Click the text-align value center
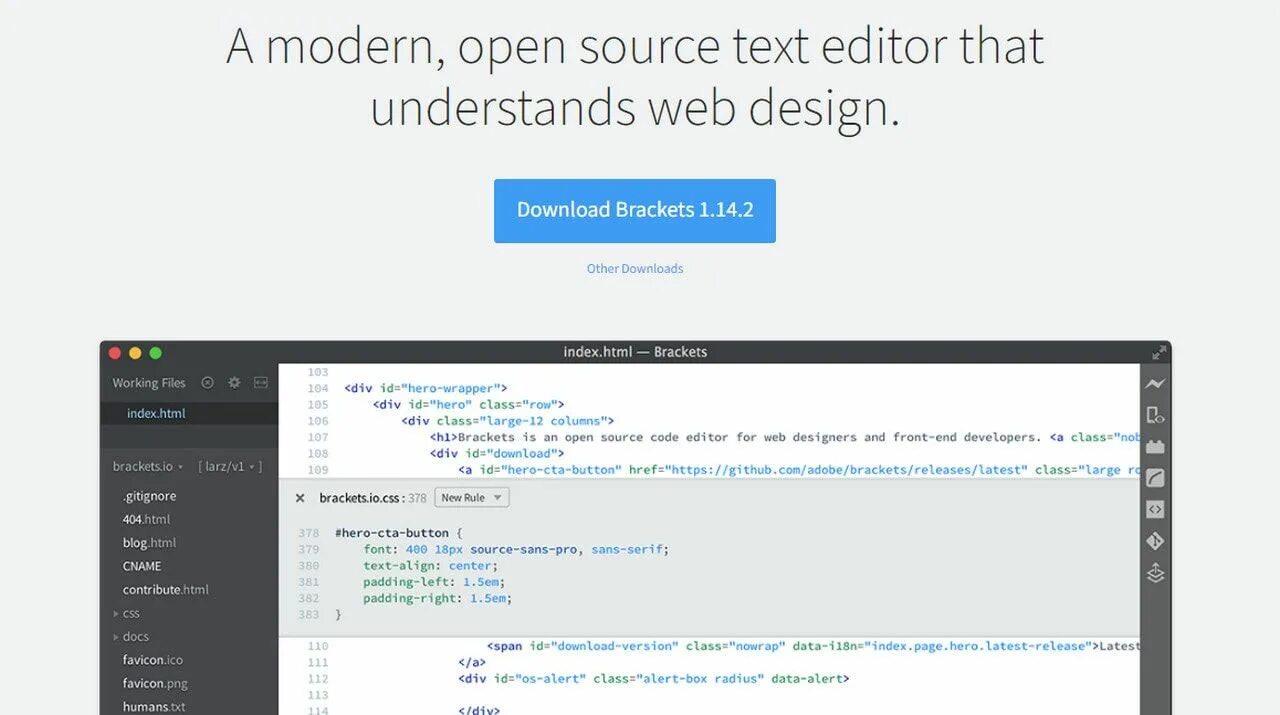This screenshot has height=715, width=1280. point(469,565)
